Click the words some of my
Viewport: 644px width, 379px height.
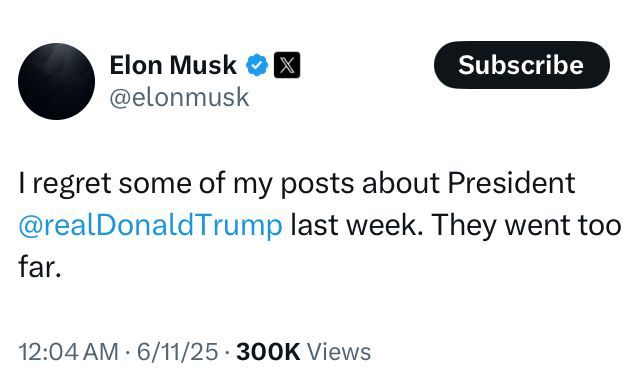196,184
